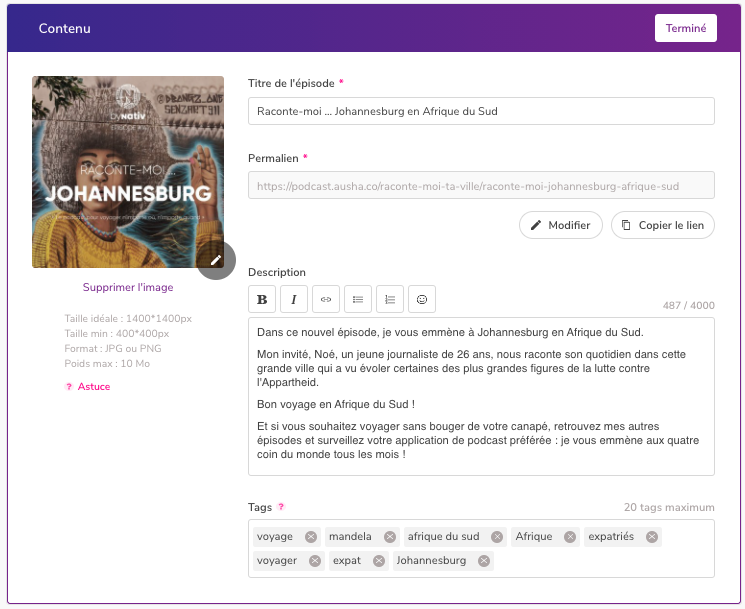Click the Johannesburg episode cover thumbnail
The image size is (745, 609).
tap(128, 172)
